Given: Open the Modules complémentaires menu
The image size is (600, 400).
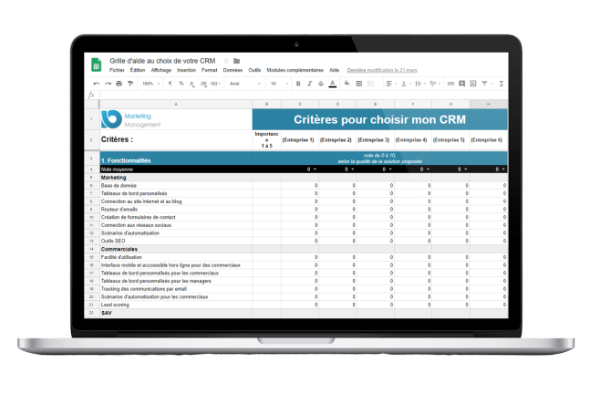Looking at the screenshot, I should (295, 70).
